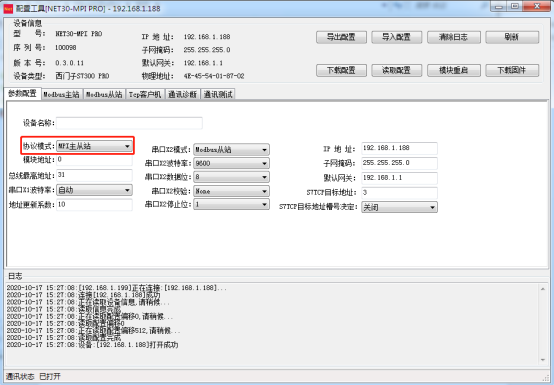This screenshot has height=385, width=554.
Task: Maximize the configuration tool window
Action: pos(515,6)
